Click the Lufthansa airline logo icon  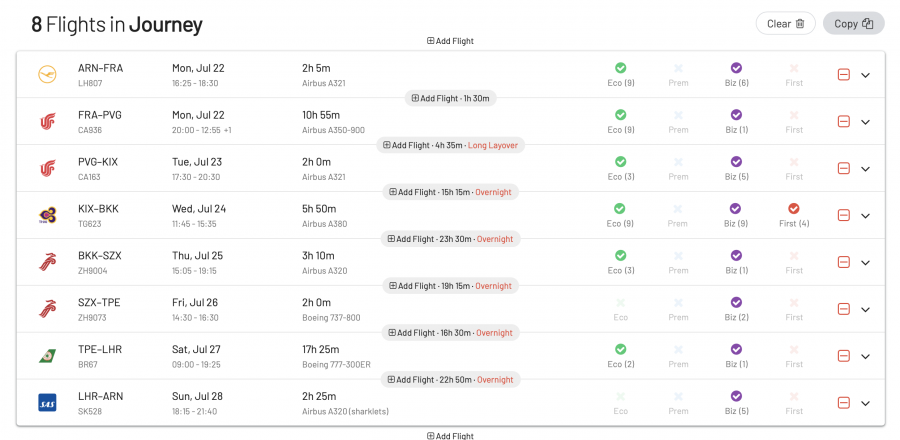46,74
